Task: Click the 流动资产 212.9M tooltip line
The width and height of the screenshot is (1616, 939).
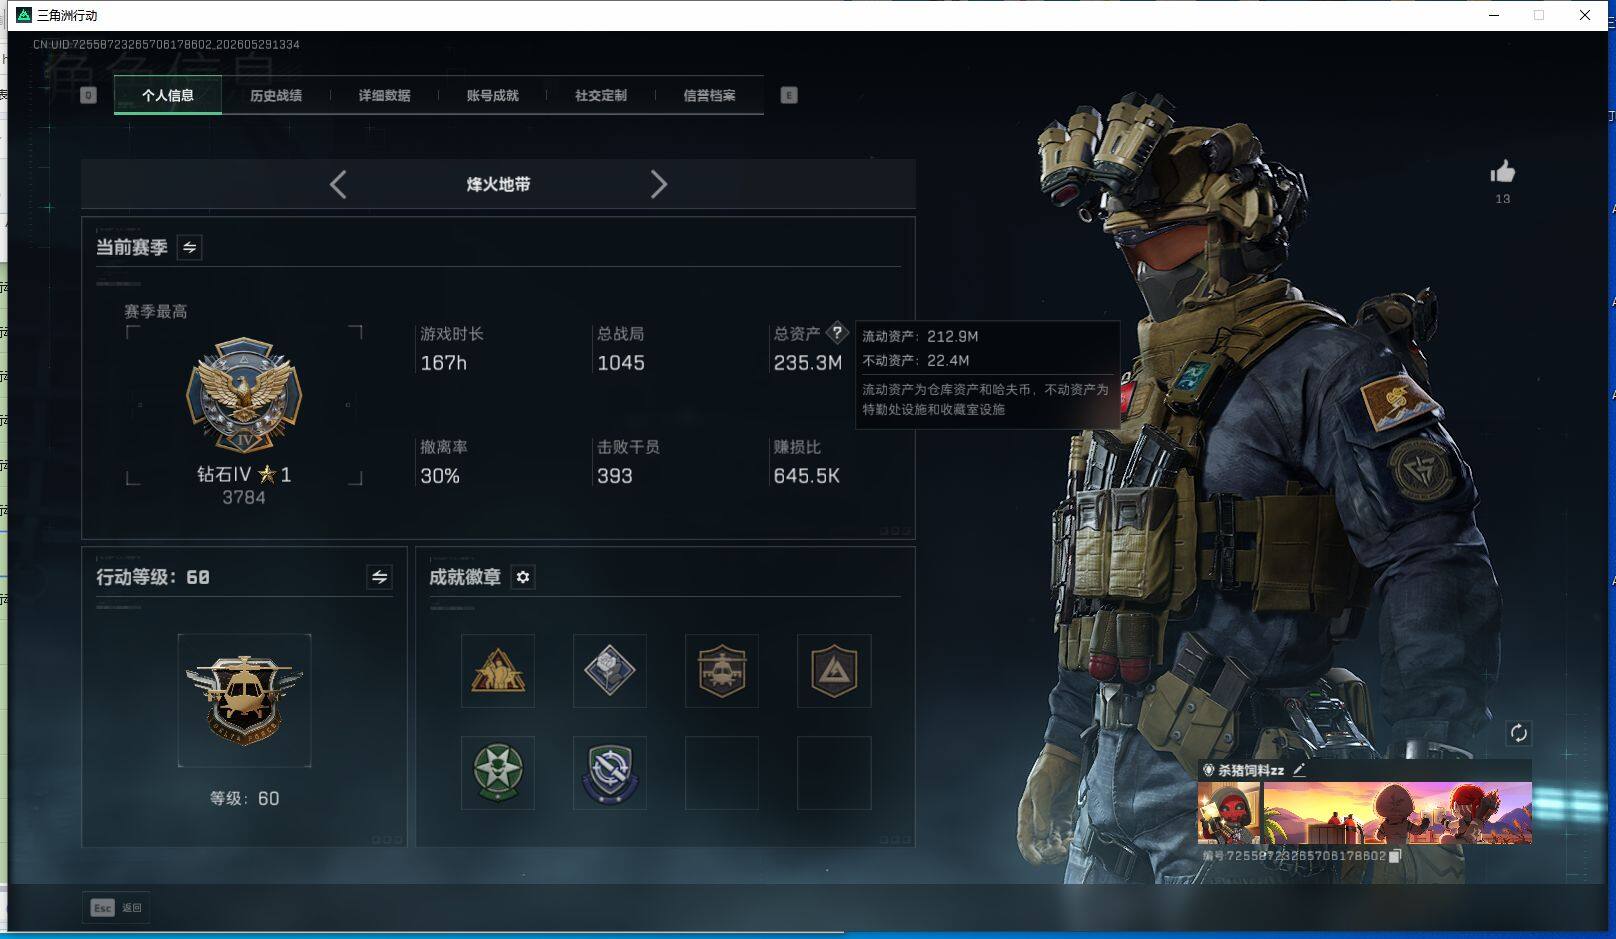Action: 920,336
